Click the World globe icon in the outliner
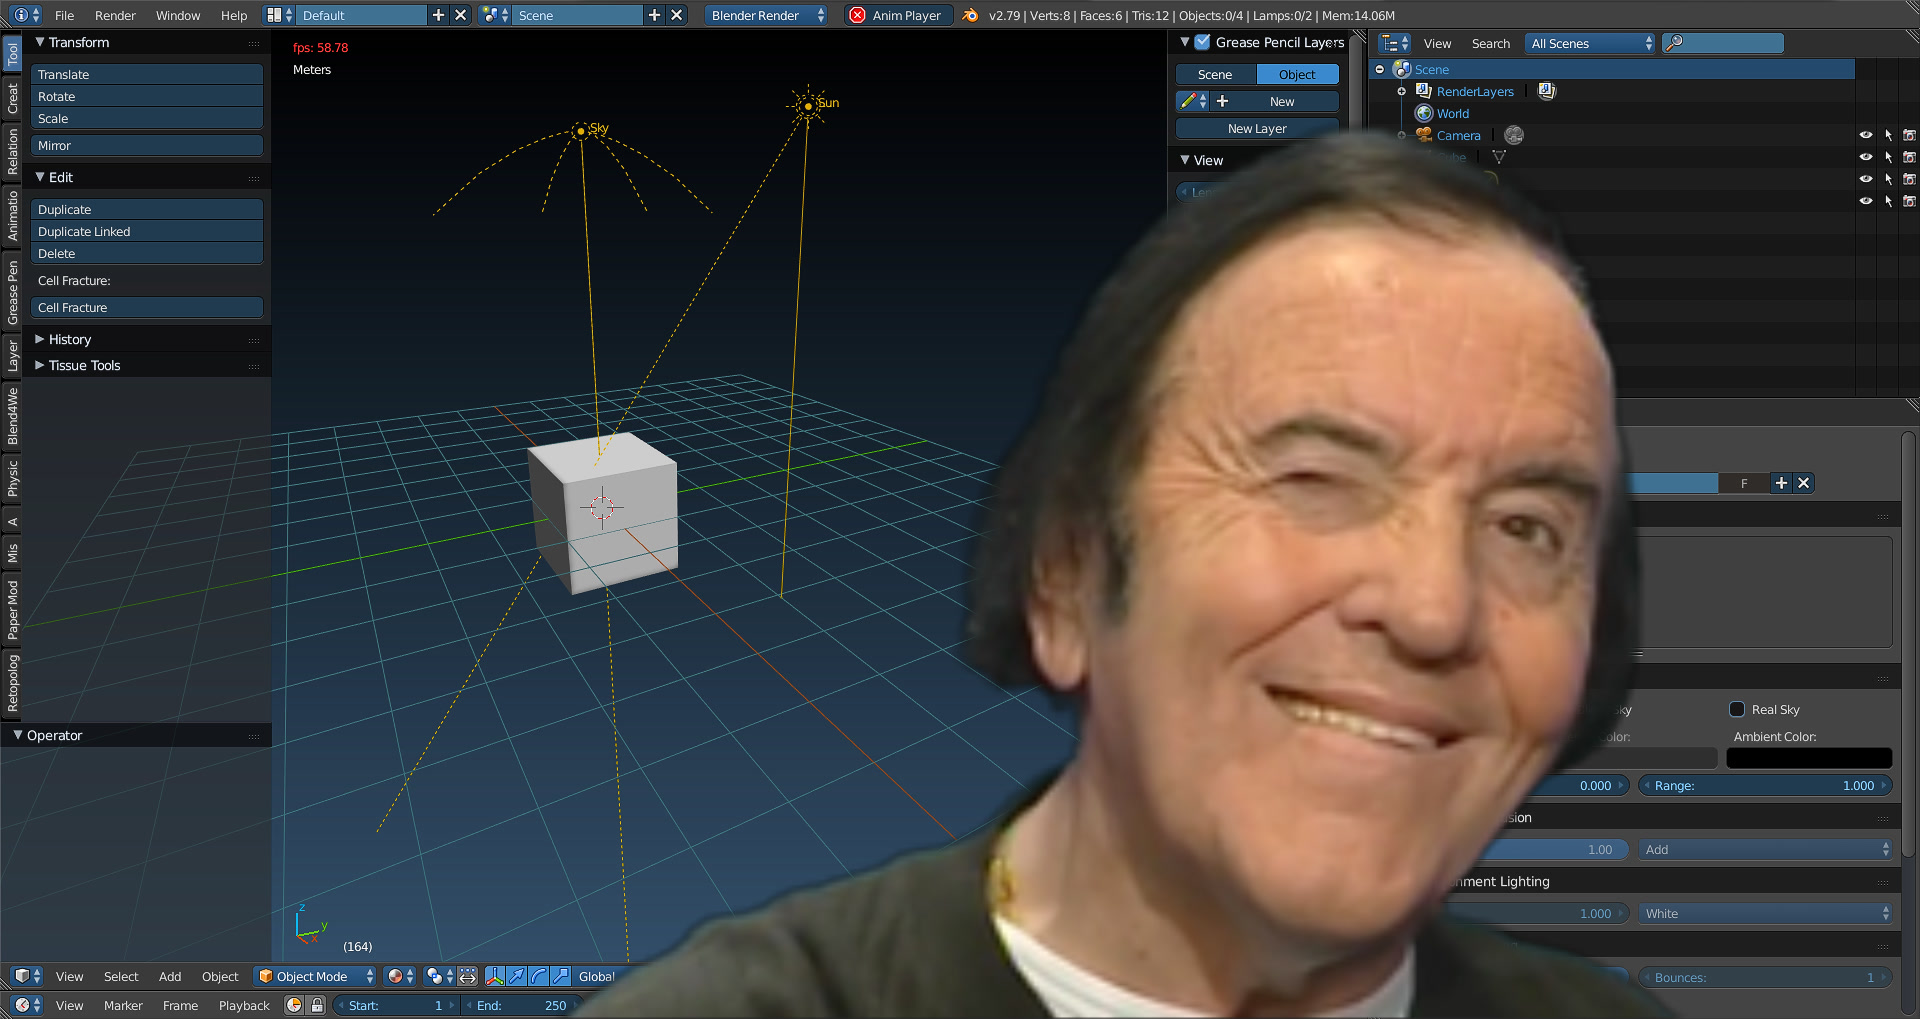 [1424, 113]
